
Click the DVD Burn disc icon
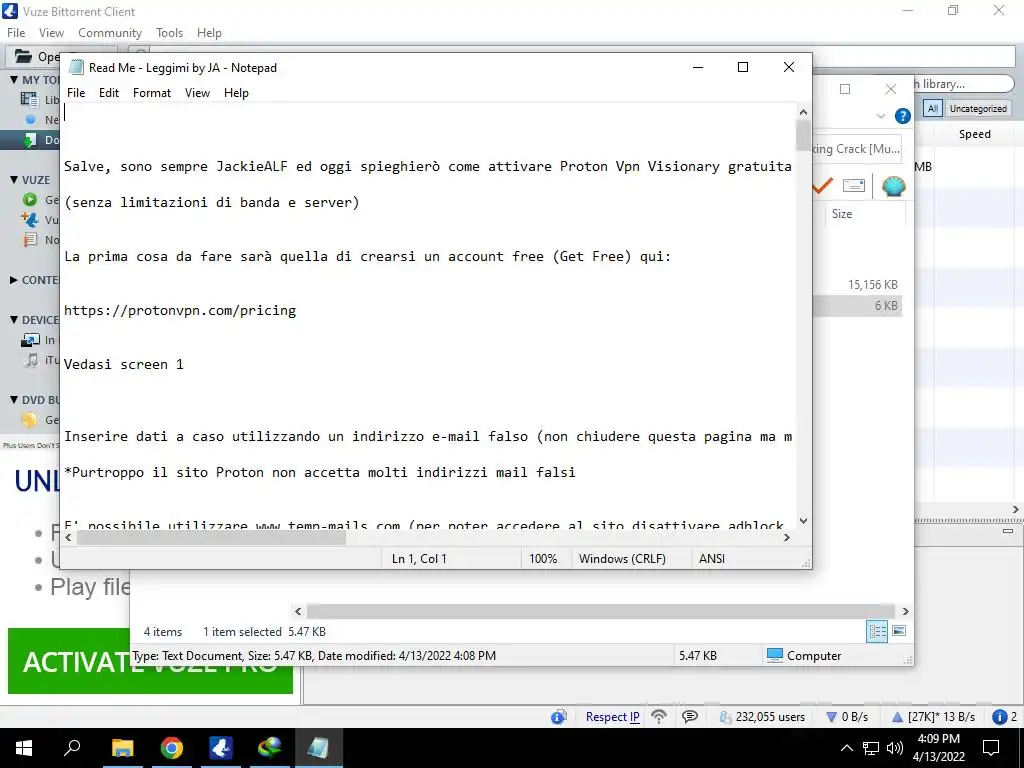[30, 420]
